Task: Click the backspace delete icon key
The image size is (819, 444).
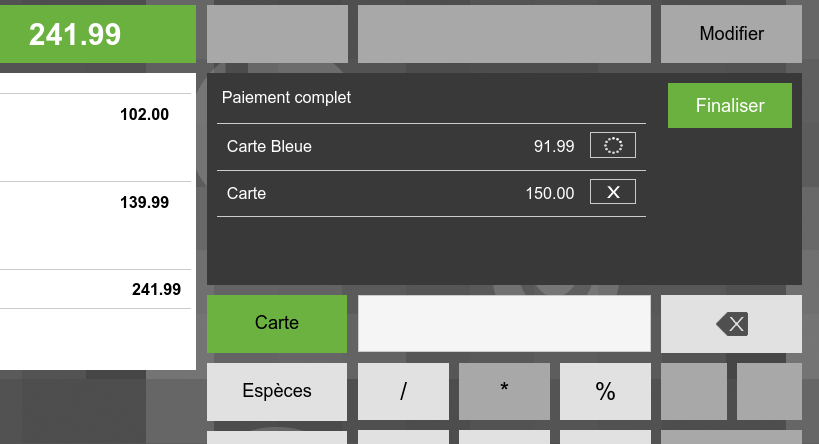Action: [x=731, y=324]
